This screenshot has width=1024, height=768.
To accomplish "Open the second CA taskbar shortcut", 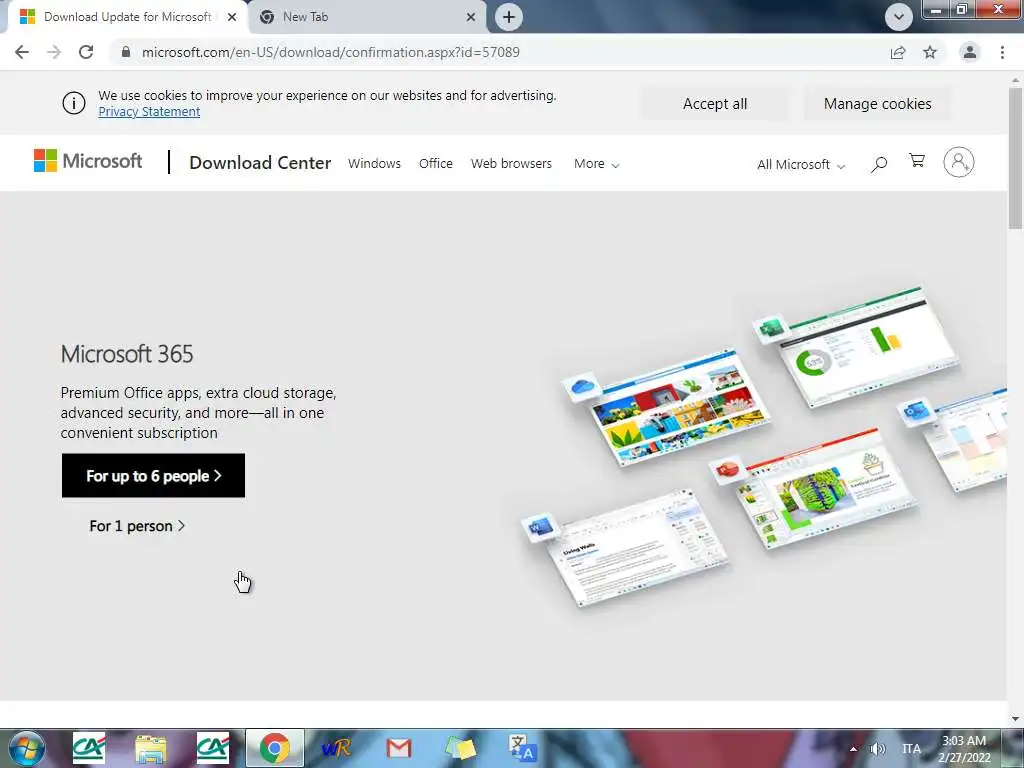I will [213, 748].
